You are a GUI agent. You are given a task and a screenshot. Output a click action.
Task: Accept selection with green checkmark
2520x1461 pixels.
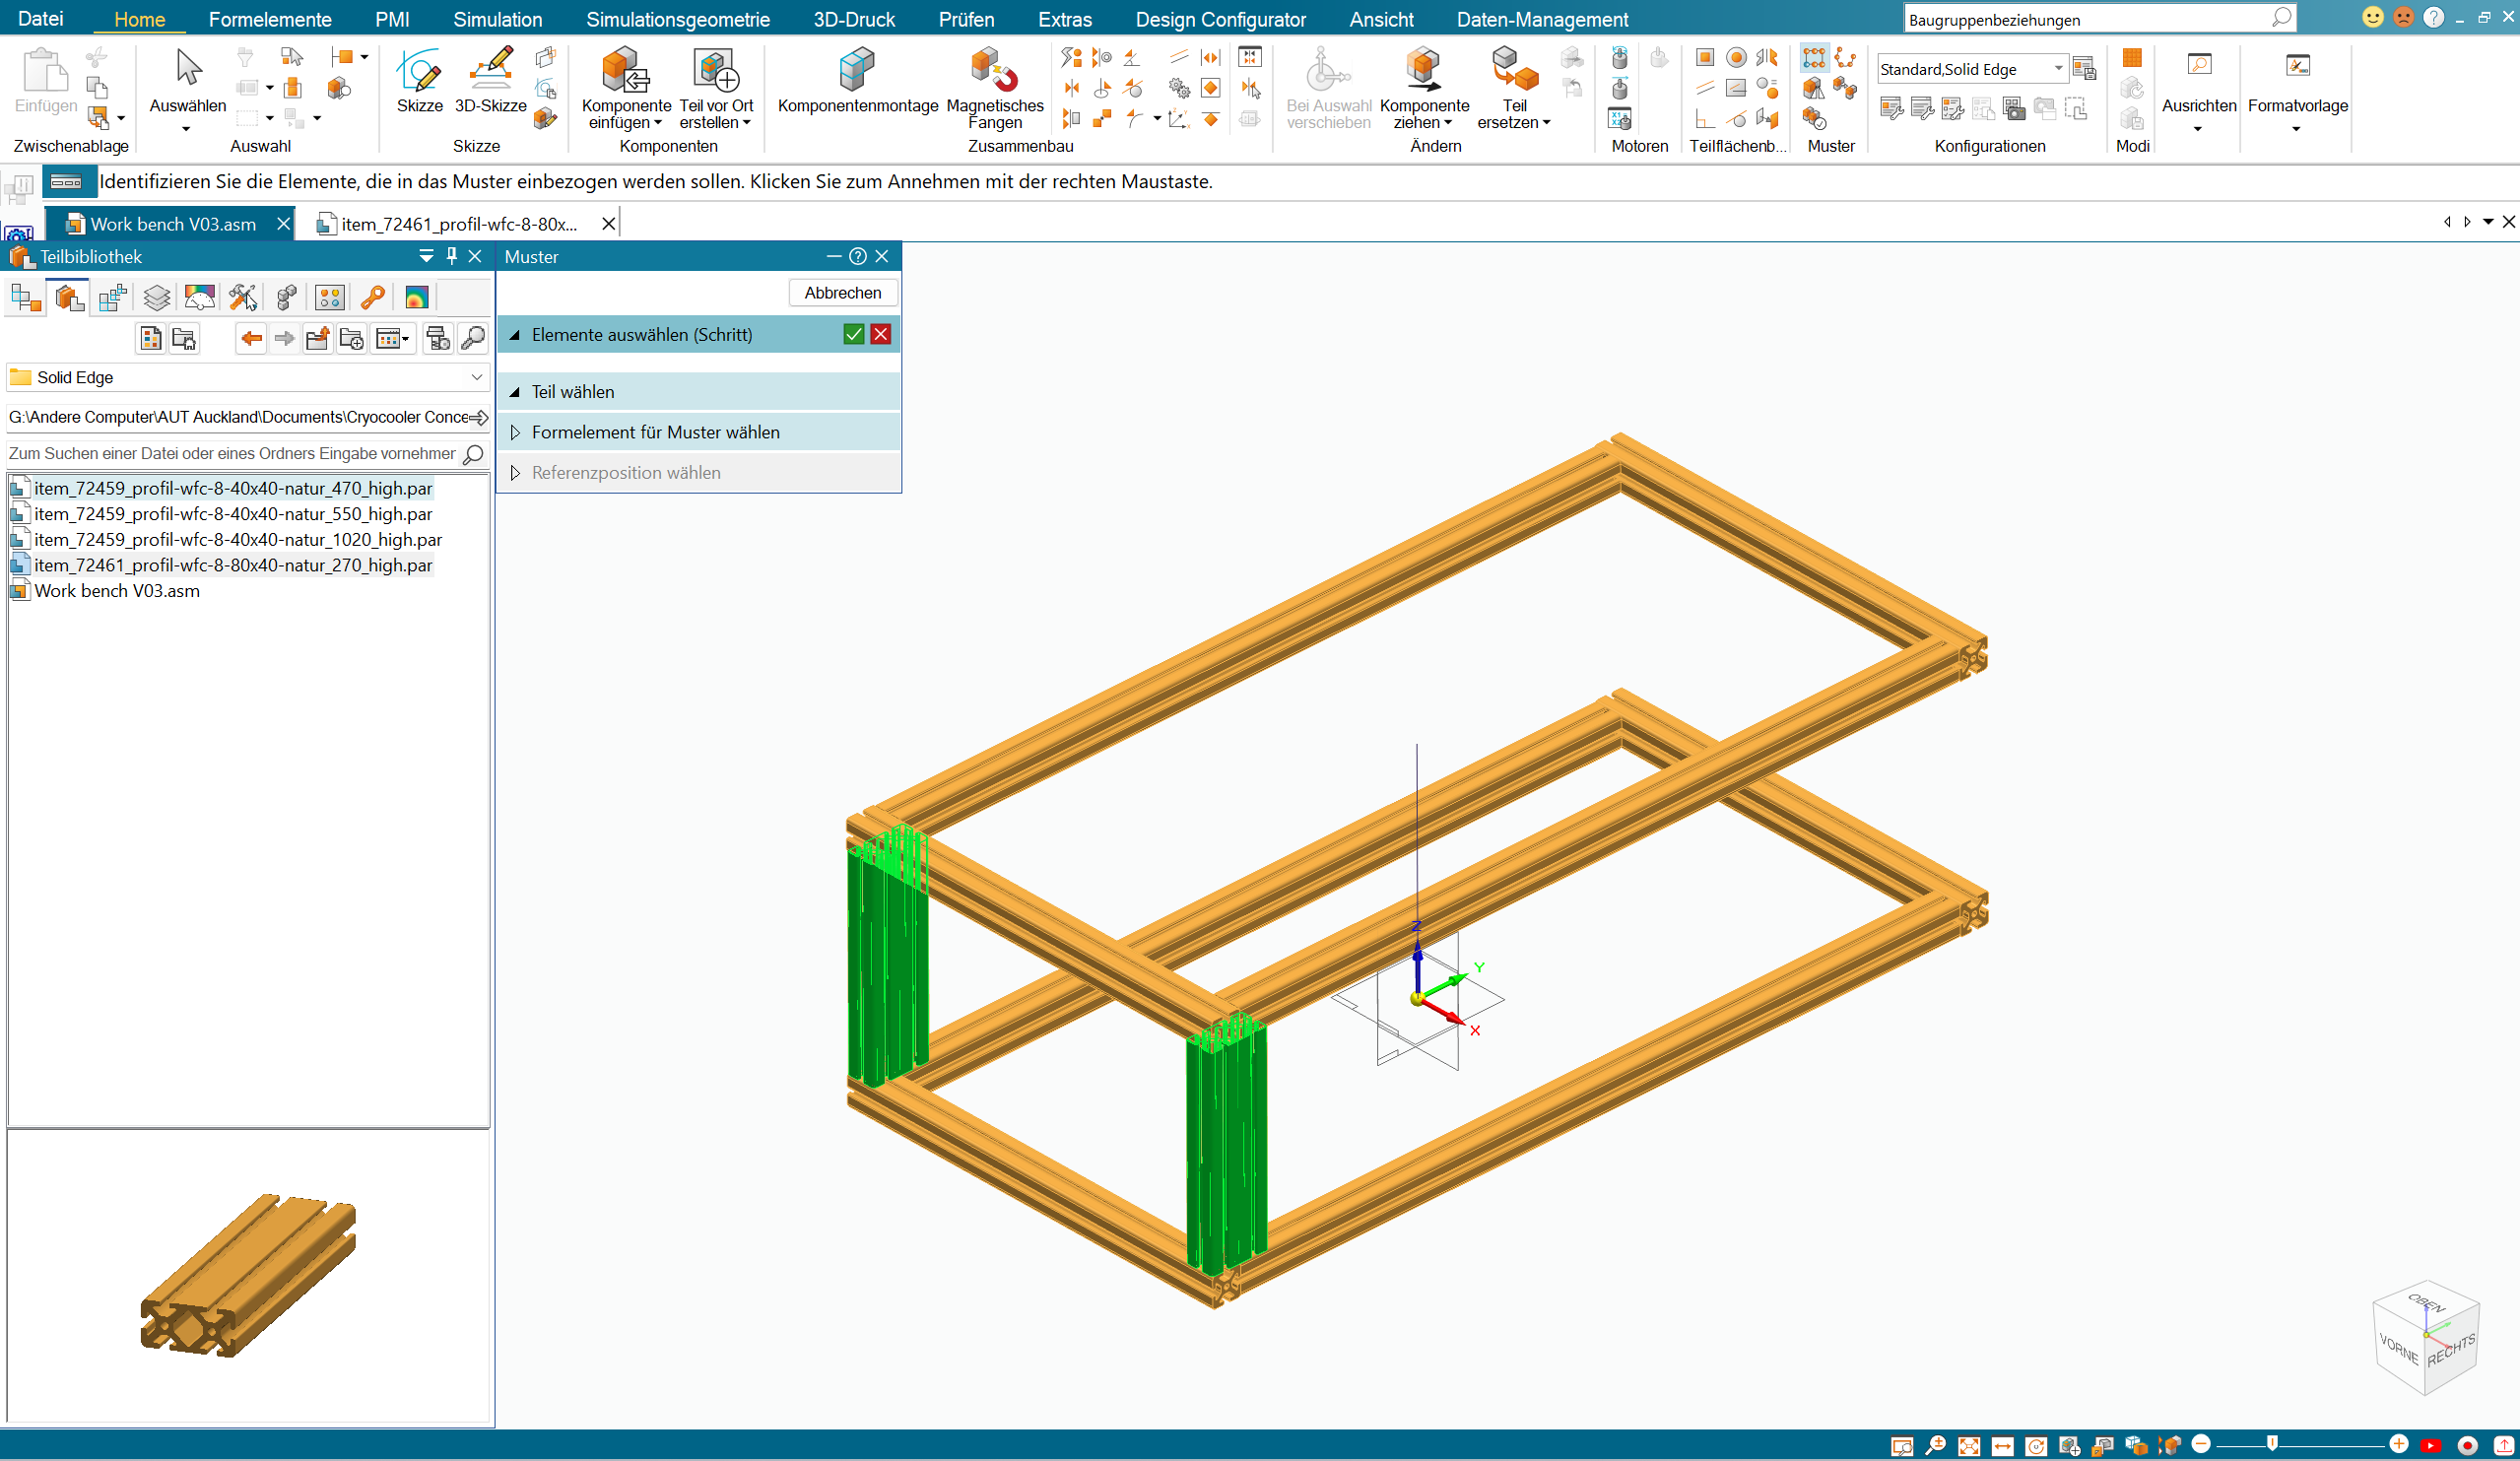click(853, 334)
